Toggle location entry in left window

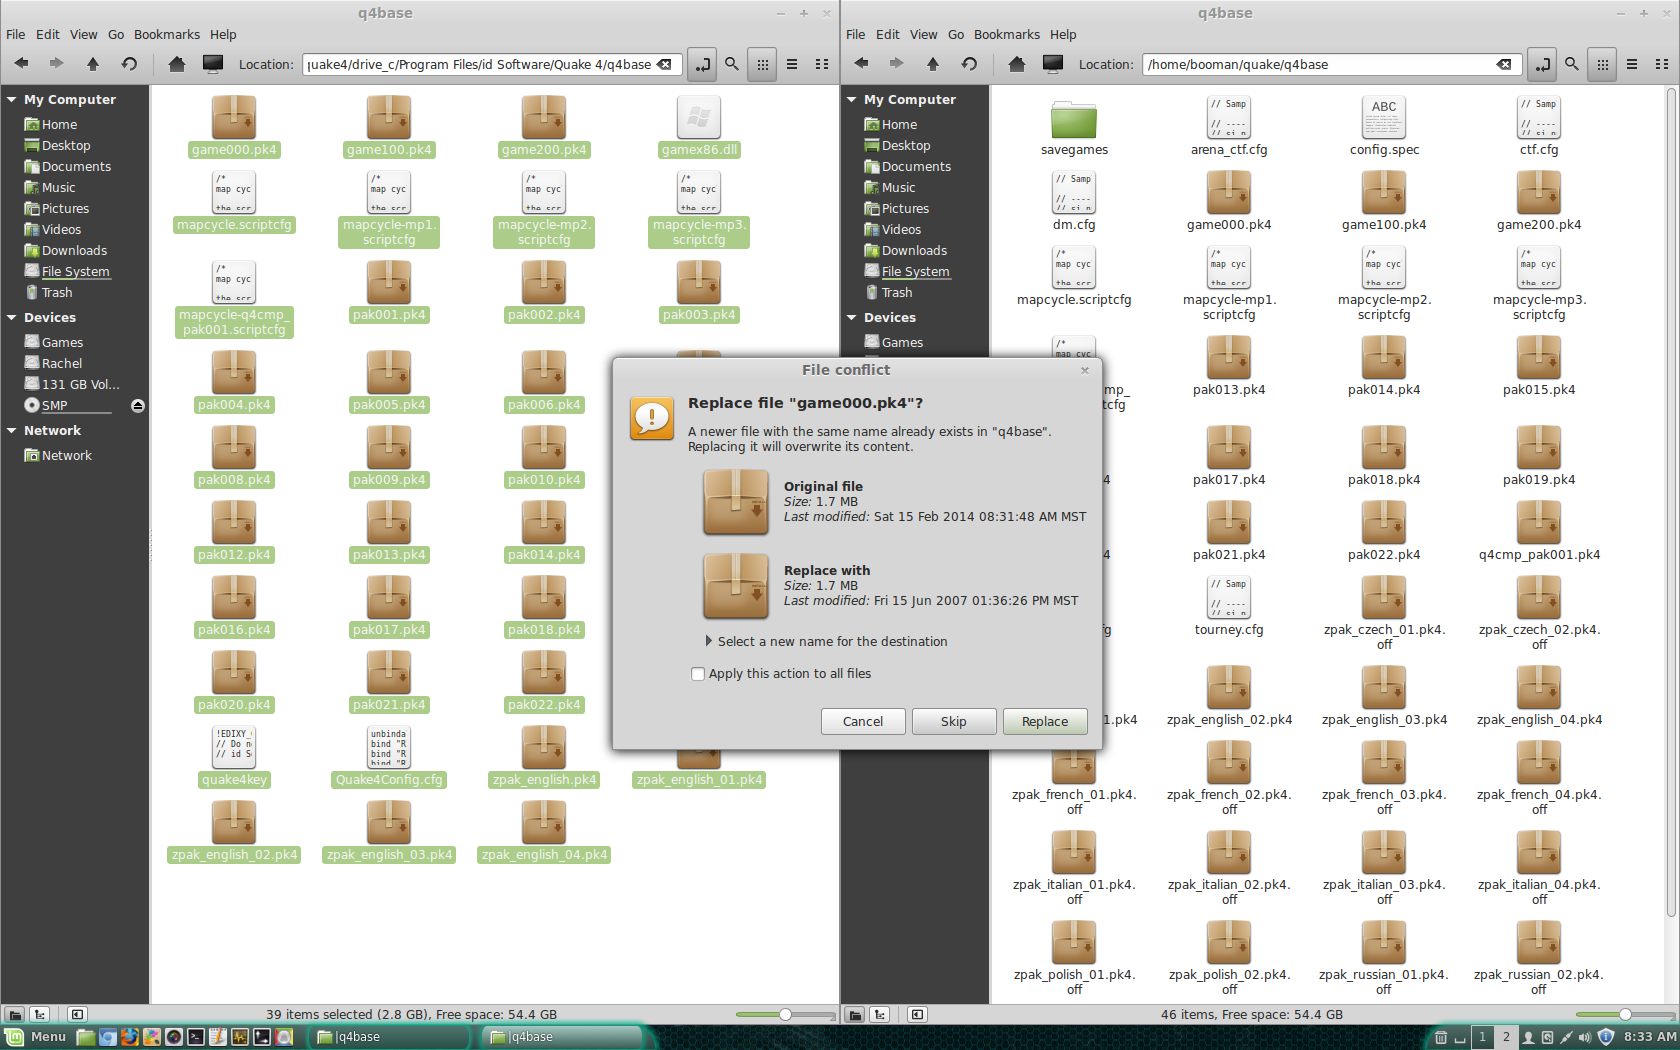(703, 64)
